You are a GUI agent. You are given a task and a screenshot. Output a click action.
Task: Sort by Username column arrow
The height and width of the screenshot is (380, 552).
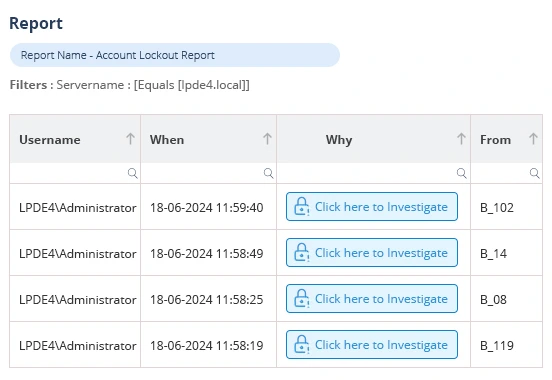point(131,139)
